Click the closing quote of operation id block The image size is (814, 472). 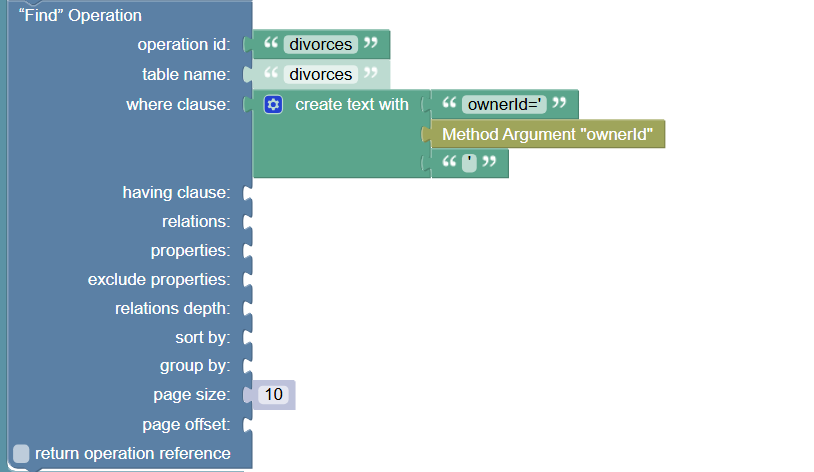pos(370,42)
